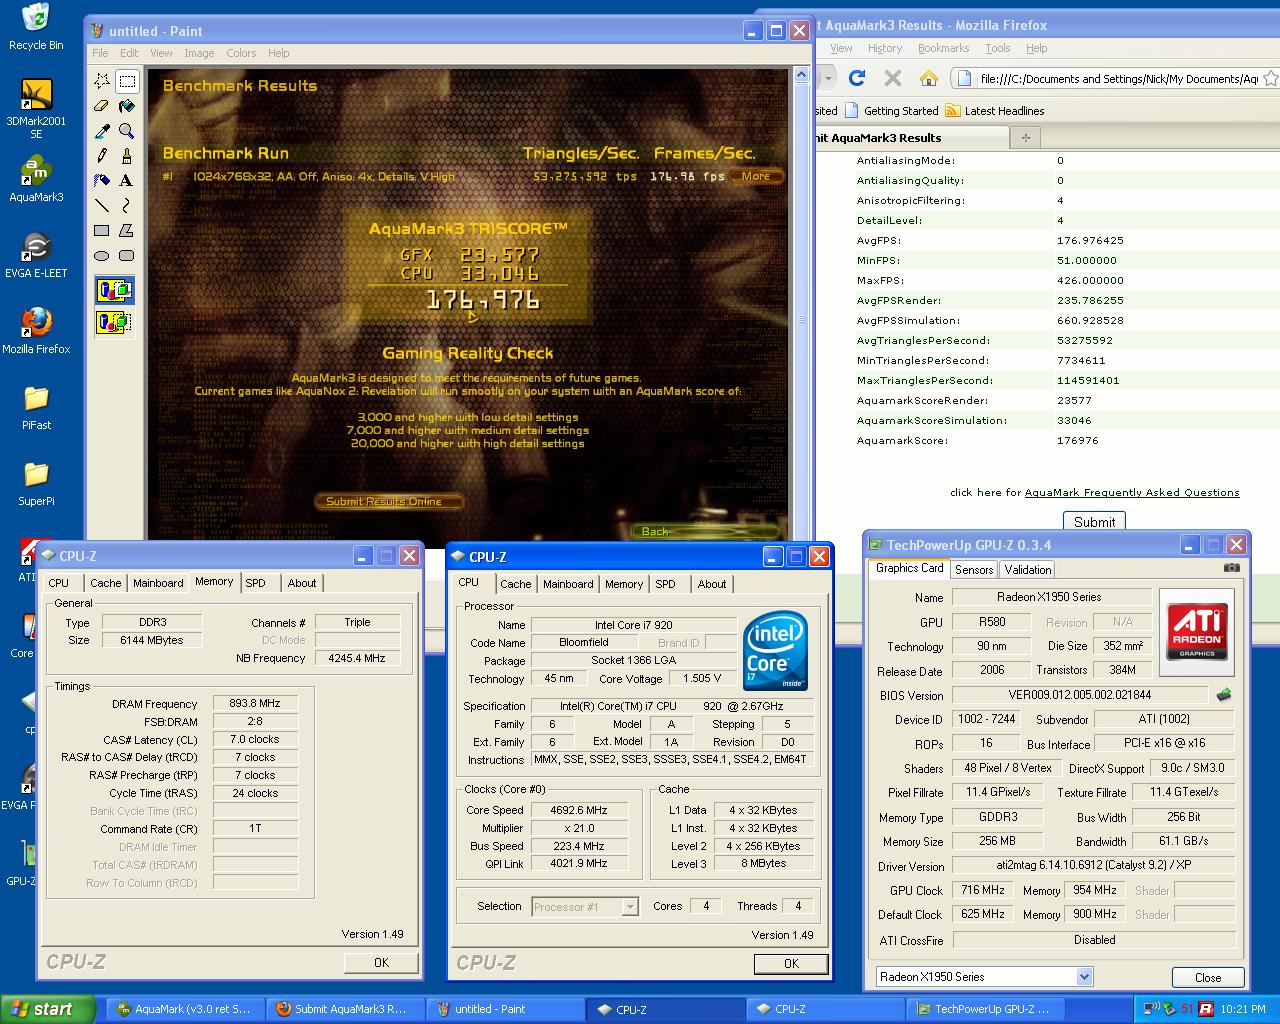Launch the 3DMark2001 SE desktop shortcut

(x=36, y=109)
